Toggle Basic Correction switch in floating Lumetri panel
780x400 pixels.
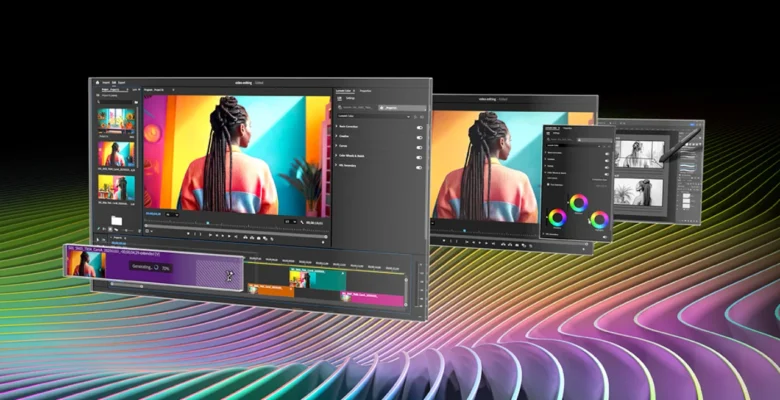(607, 154)
